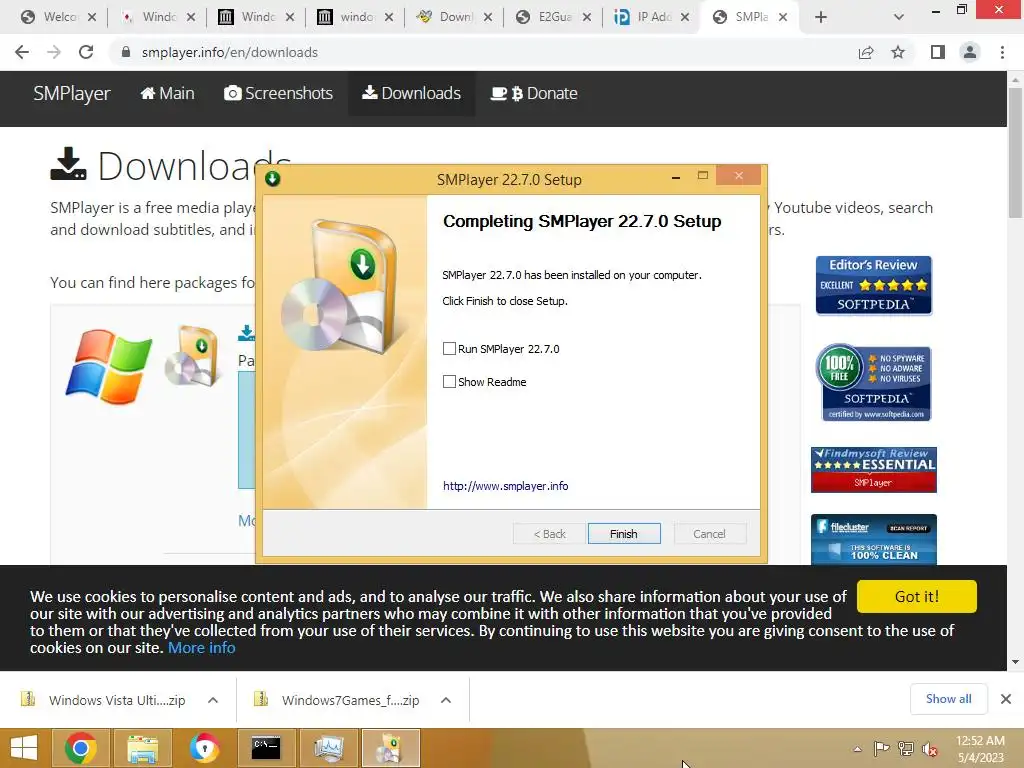Viewport: 1024px width, 768px height.
Task: Expand the tab search chevron
Action: (x=899, y=17)
